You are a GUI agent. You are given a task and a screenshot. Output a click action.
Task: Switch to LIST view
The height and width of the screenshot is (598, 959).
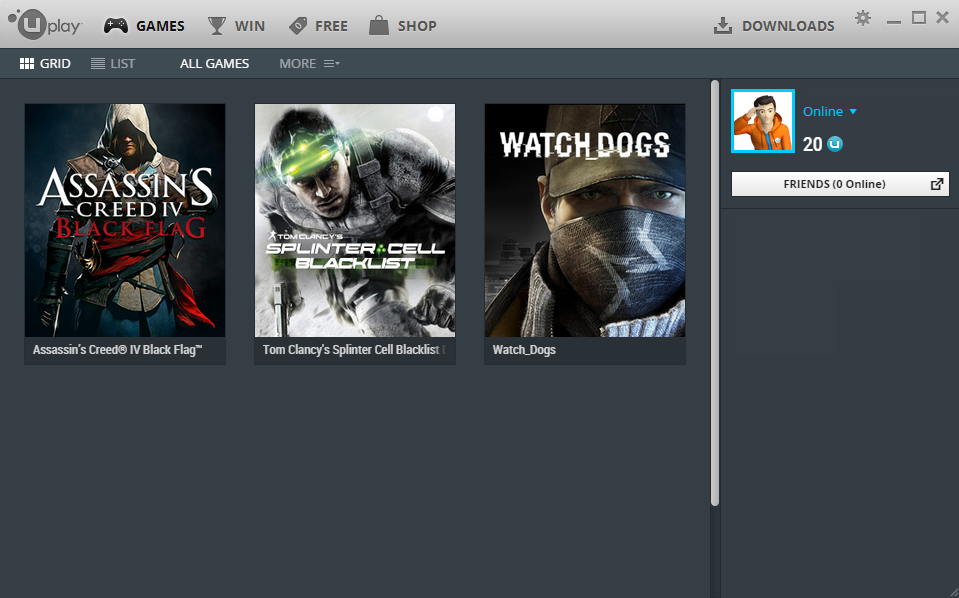113,64
